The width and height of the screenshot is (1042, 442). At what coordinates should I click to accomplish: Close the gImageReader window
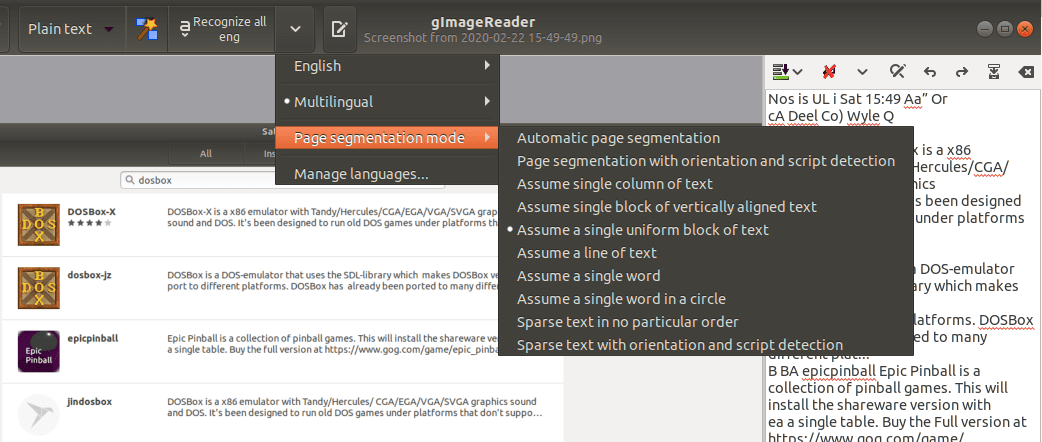pyautogui.click(x=1024, y=29)
